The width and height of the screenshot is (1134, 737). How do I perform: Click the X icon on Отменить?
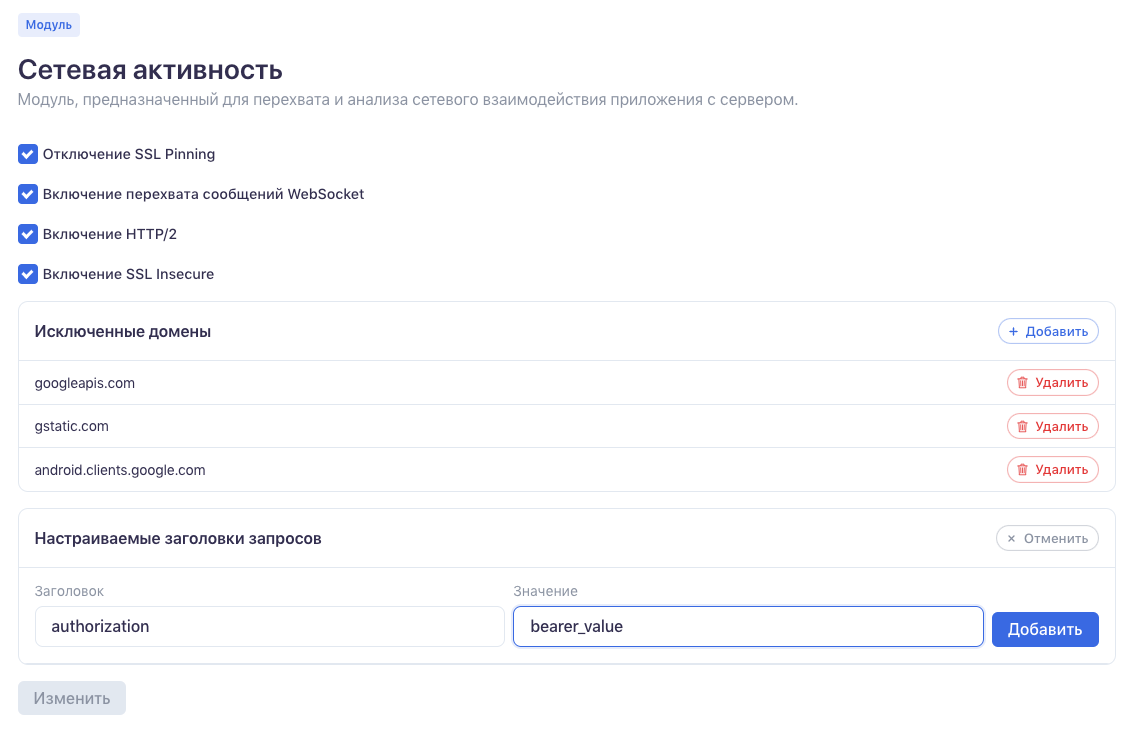(x=1011, y=538)
